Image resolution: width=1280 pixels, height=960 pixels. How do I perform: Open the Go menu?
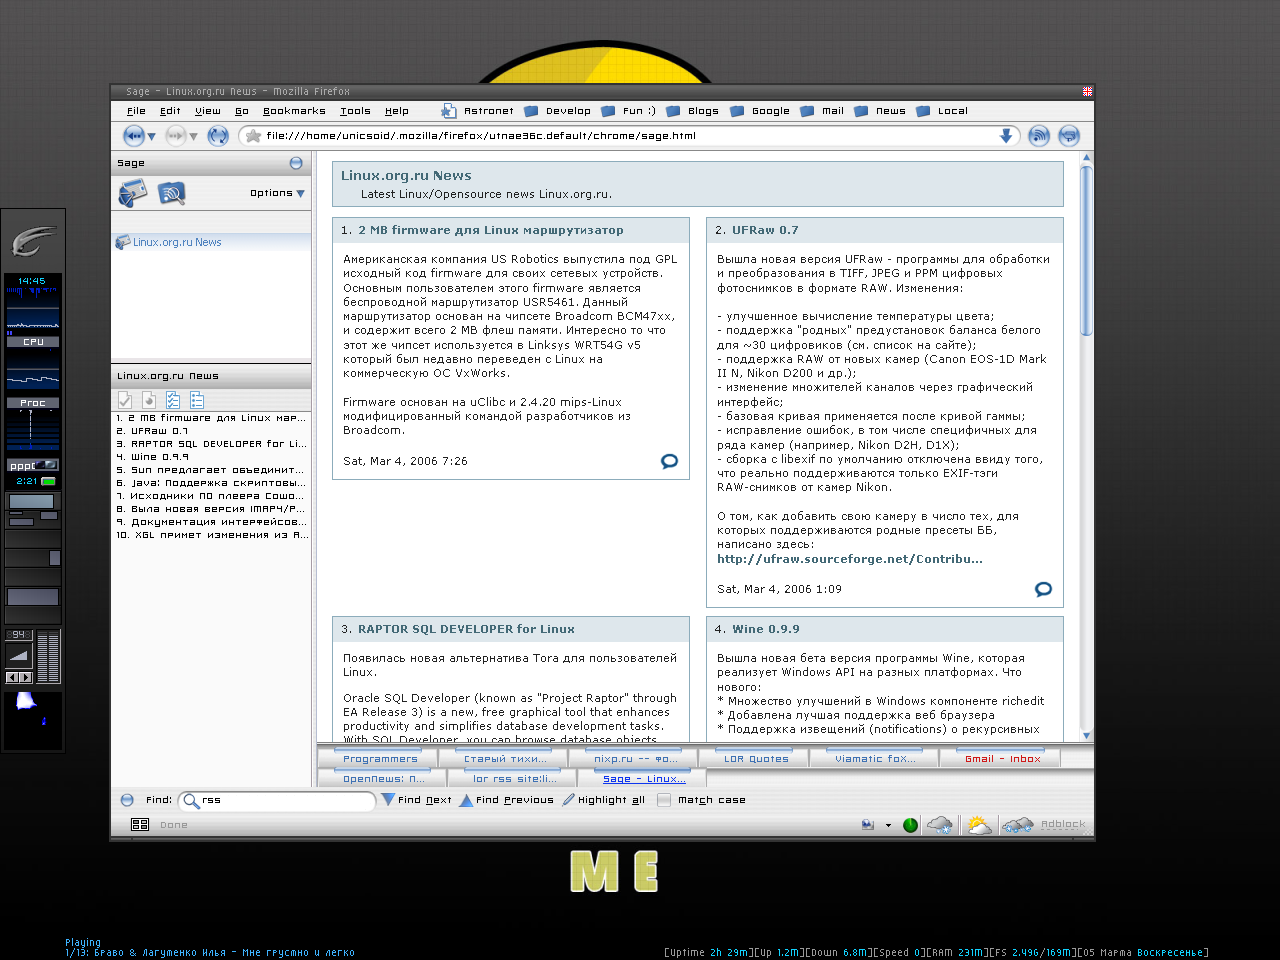[x=242, y=111]
